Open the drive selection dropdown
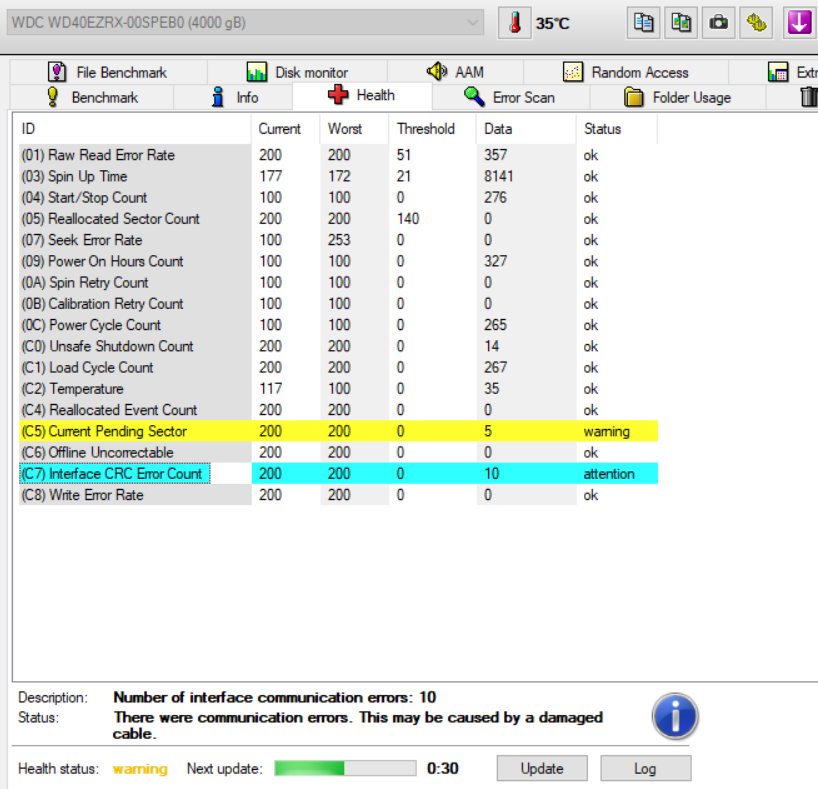 coord(245,22)
